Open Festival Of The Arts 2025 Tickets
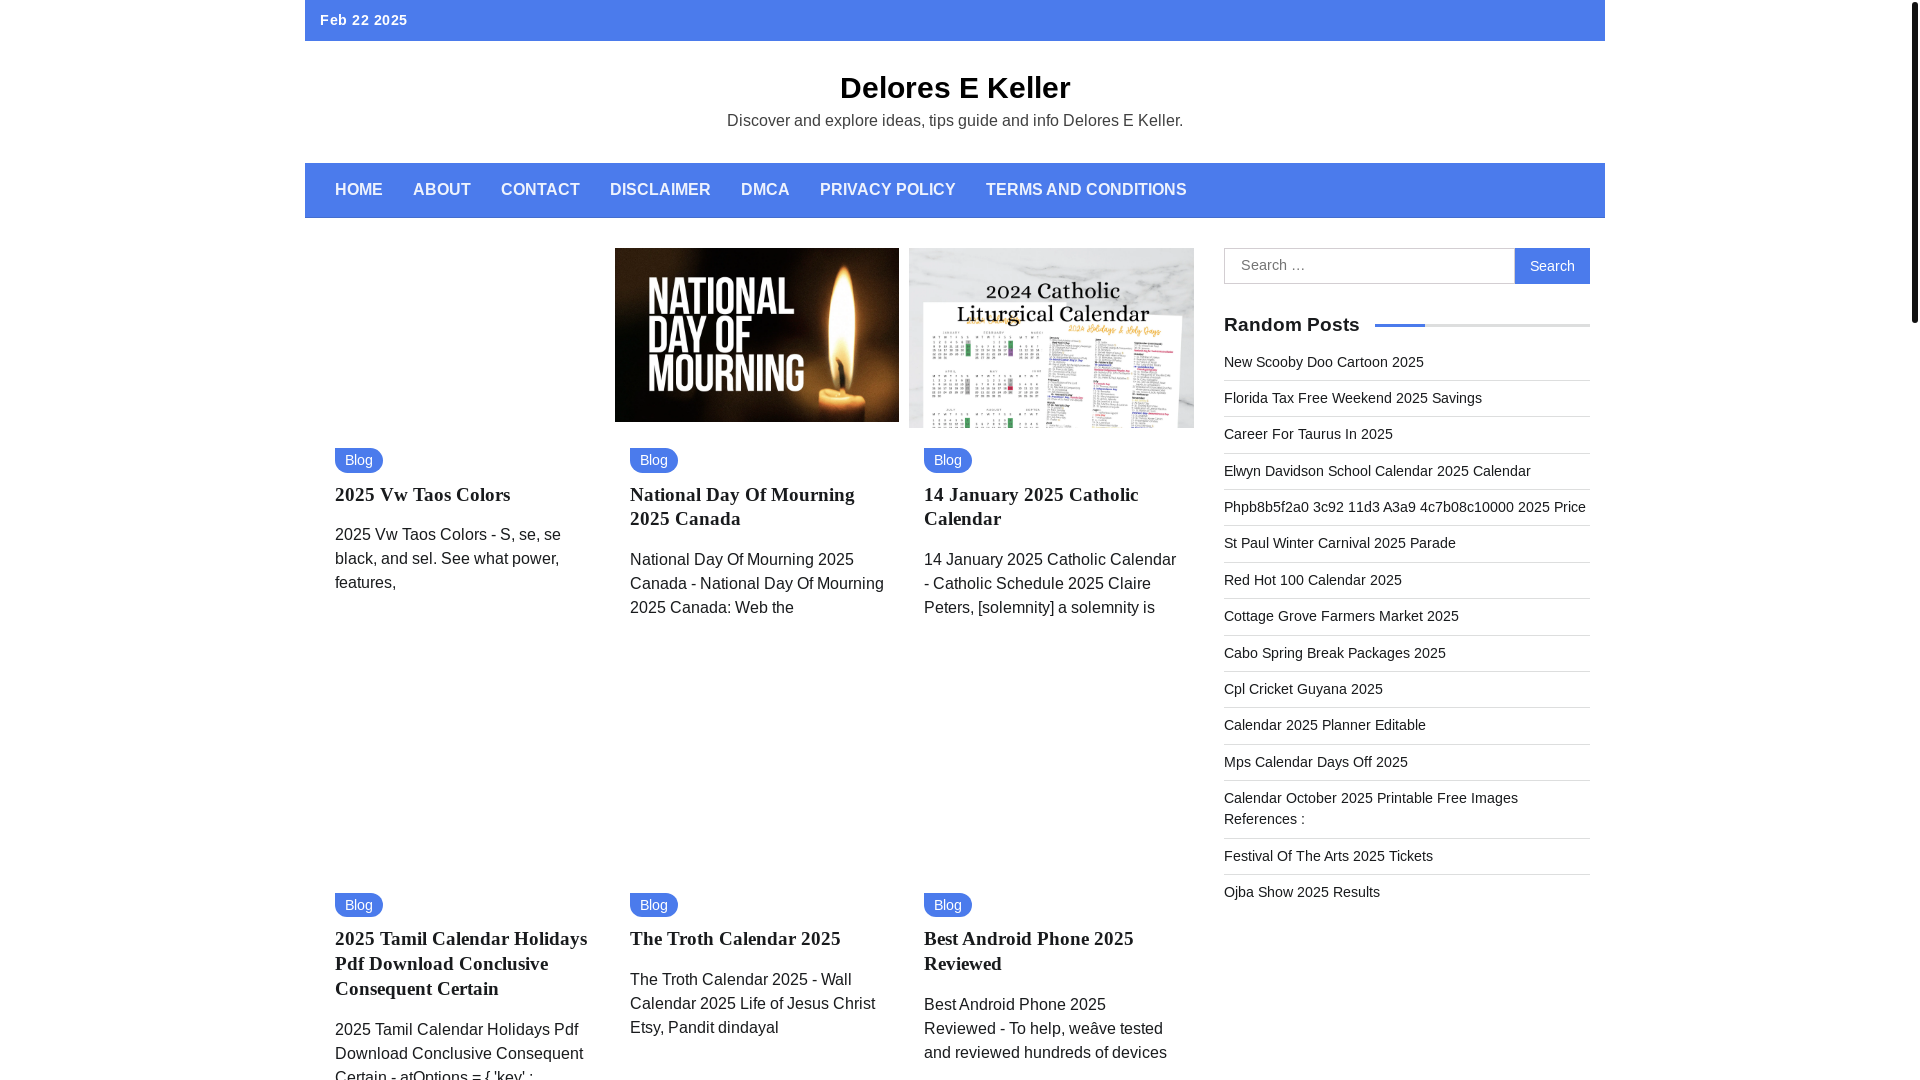The image size is (1920, 1080). click(x=1328, y=856)
